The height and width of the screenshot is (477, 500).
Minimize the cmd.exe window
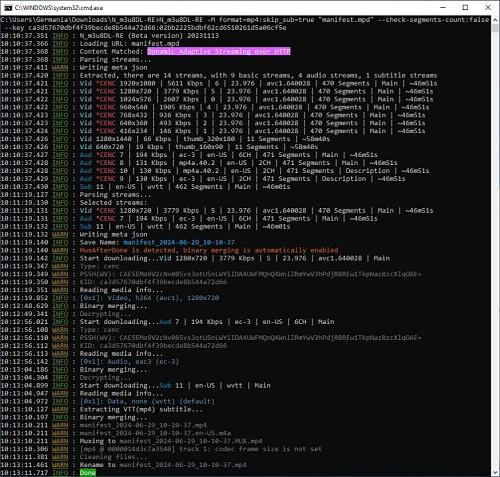point(443,7)
